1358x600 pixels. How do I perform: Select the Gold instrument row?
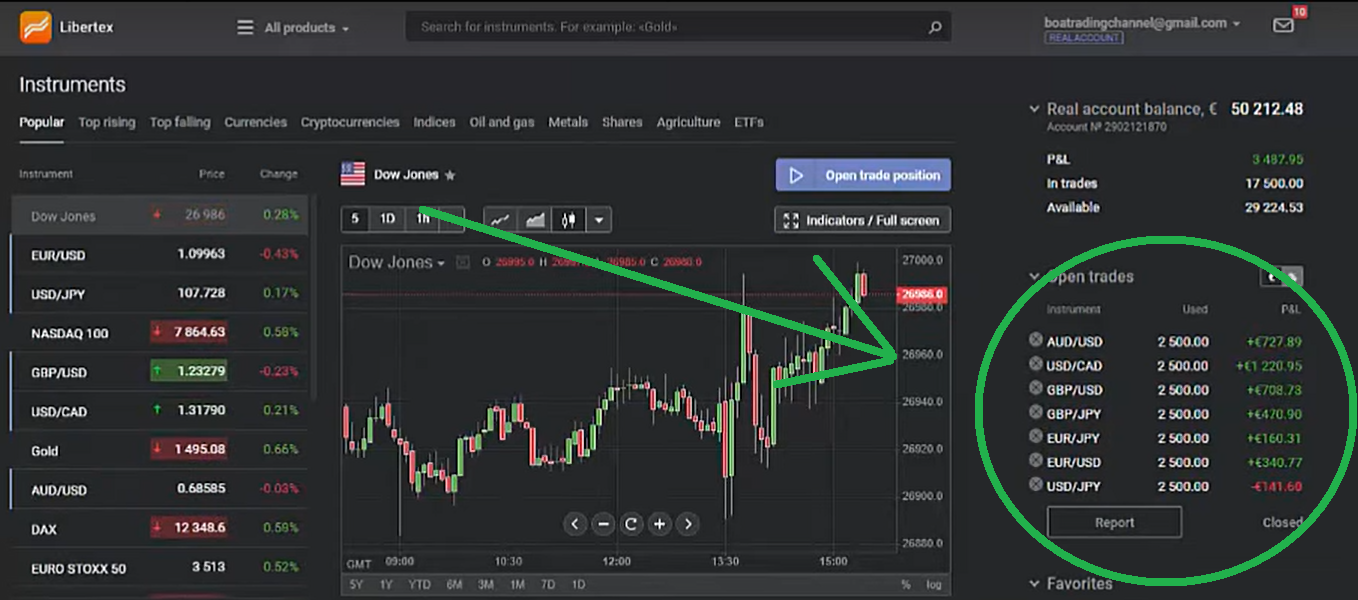click(x=160, y=450)
